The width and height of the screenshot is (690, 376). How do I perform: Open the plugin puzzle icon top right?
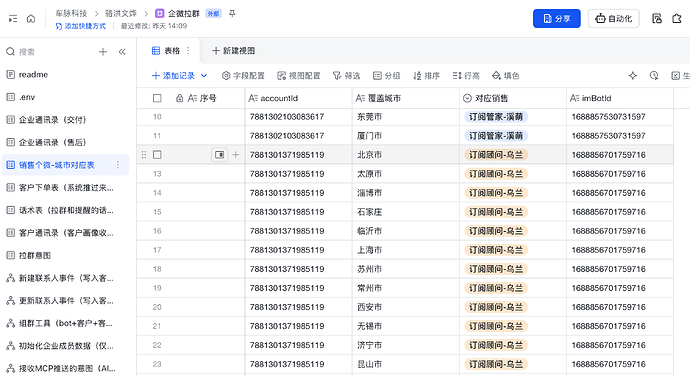[677, 18]
